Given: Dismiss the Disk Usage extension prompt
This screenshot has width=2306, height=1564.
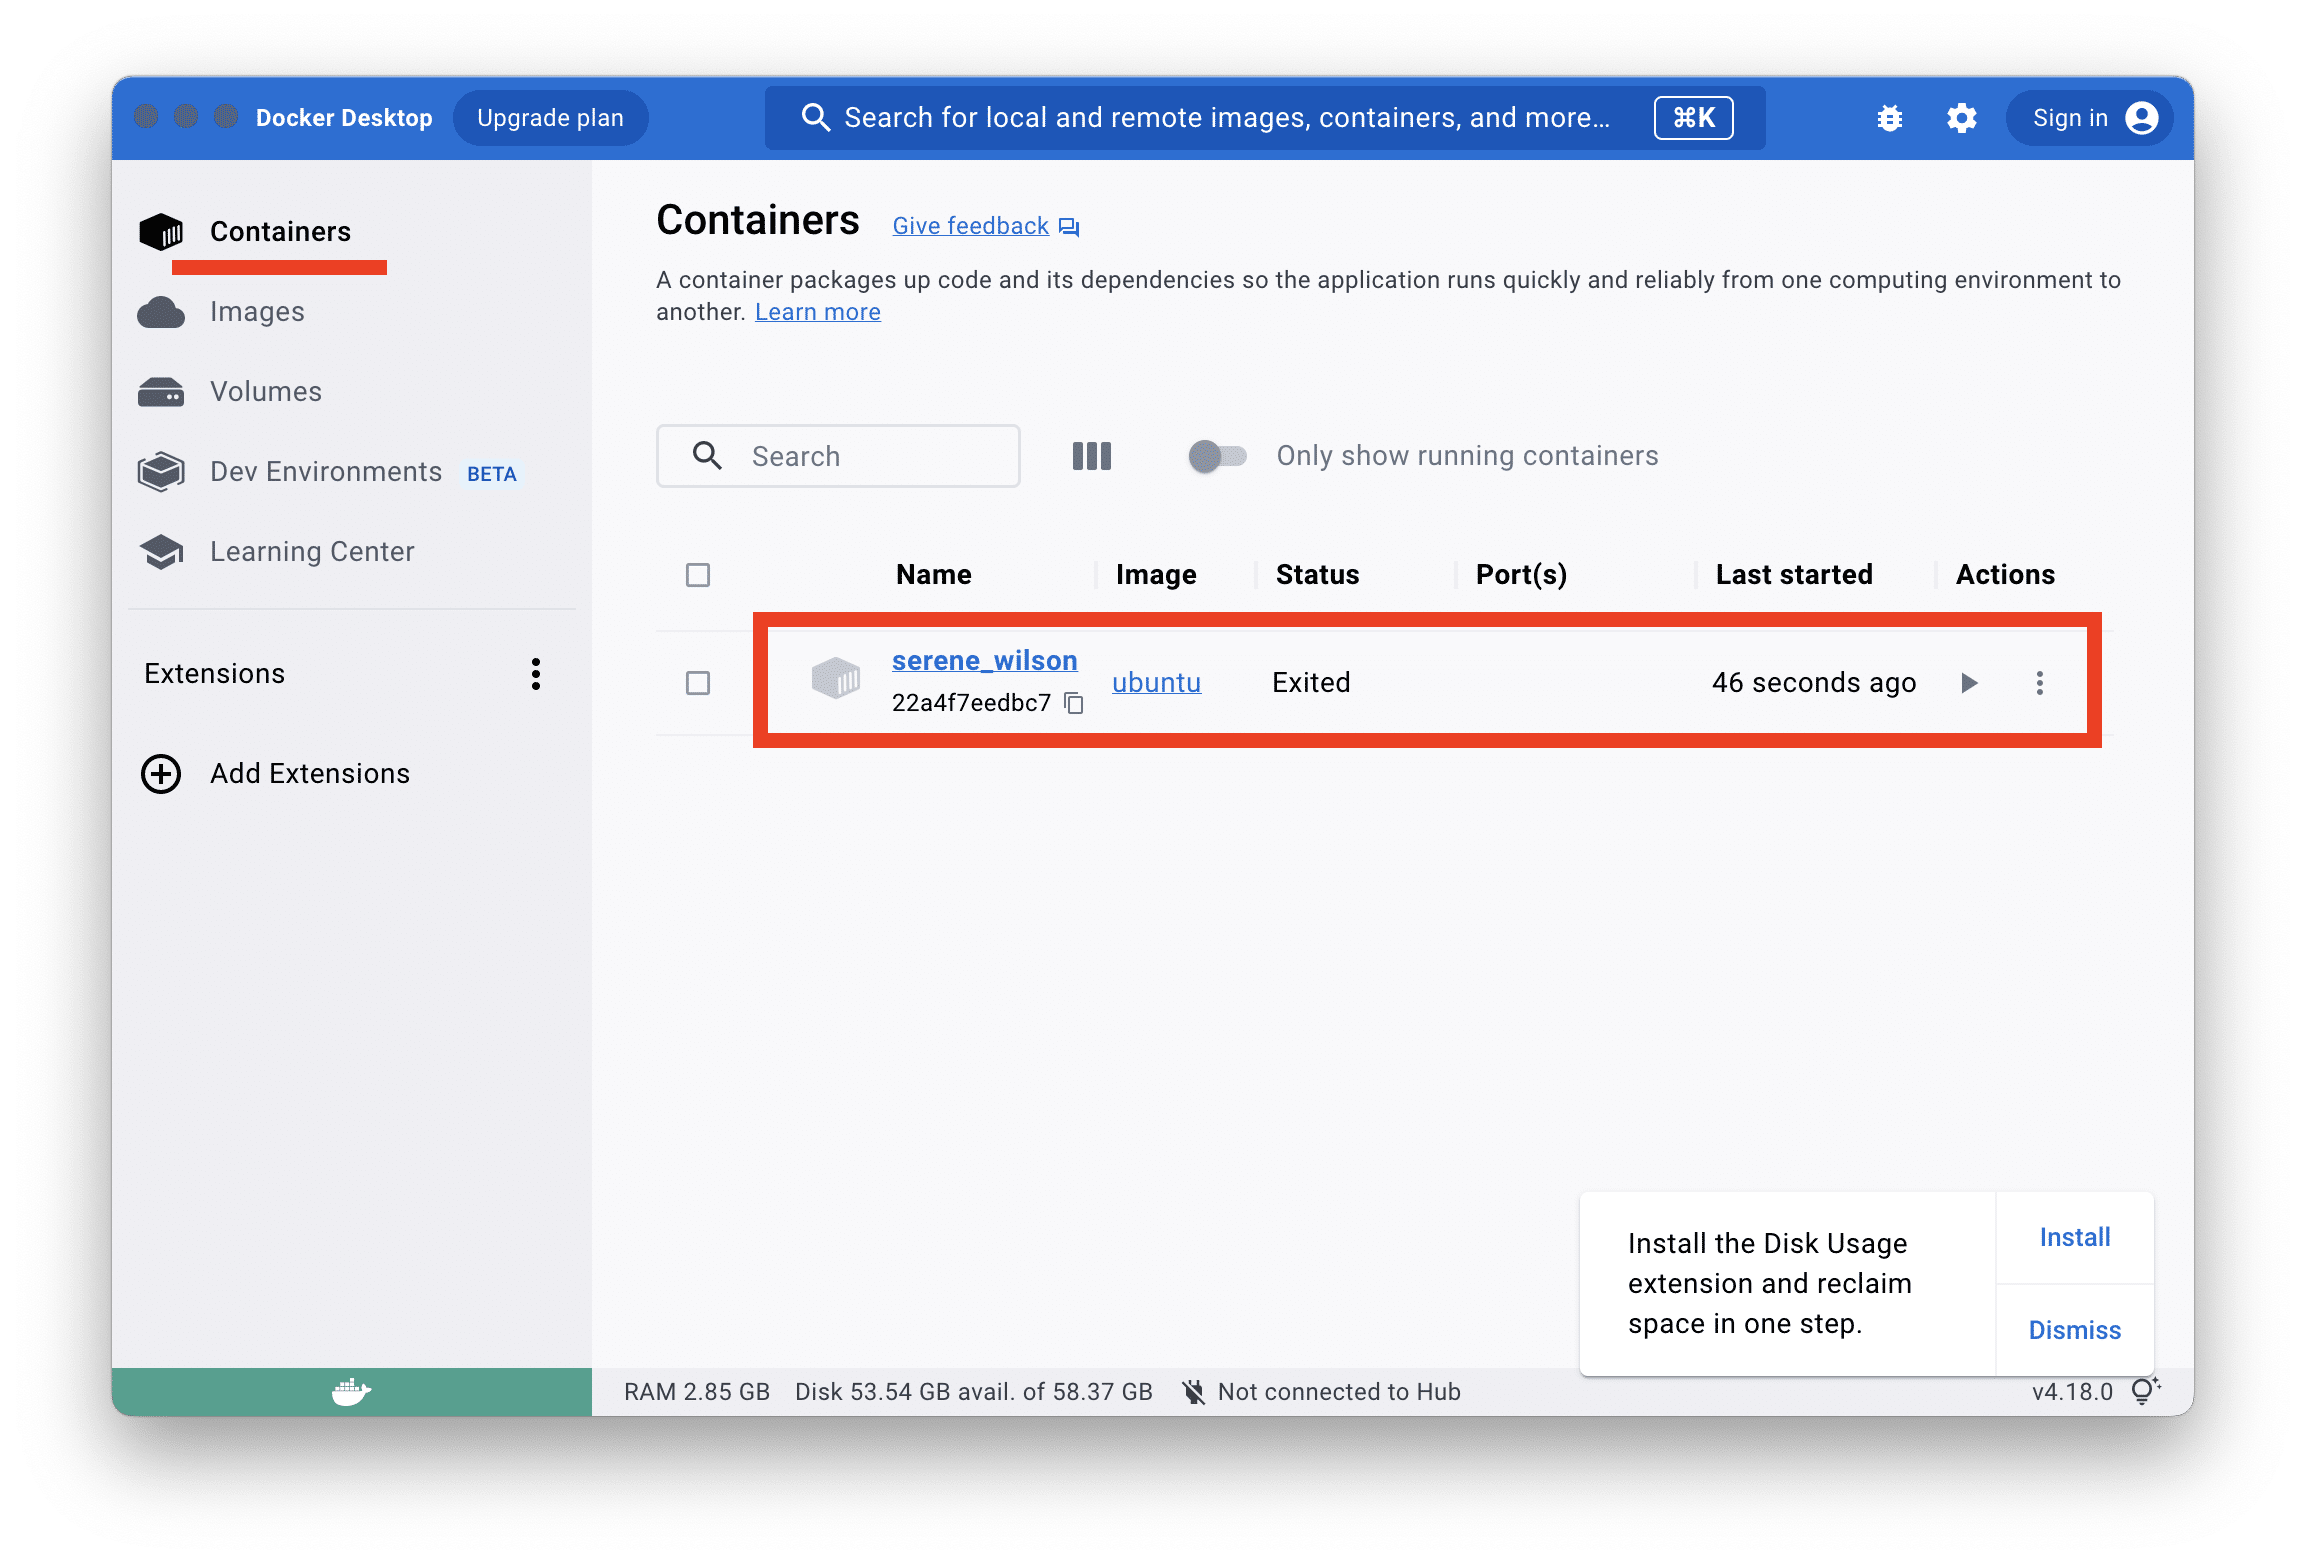Looking at the screenshot, I should tap(2075, 1331).
